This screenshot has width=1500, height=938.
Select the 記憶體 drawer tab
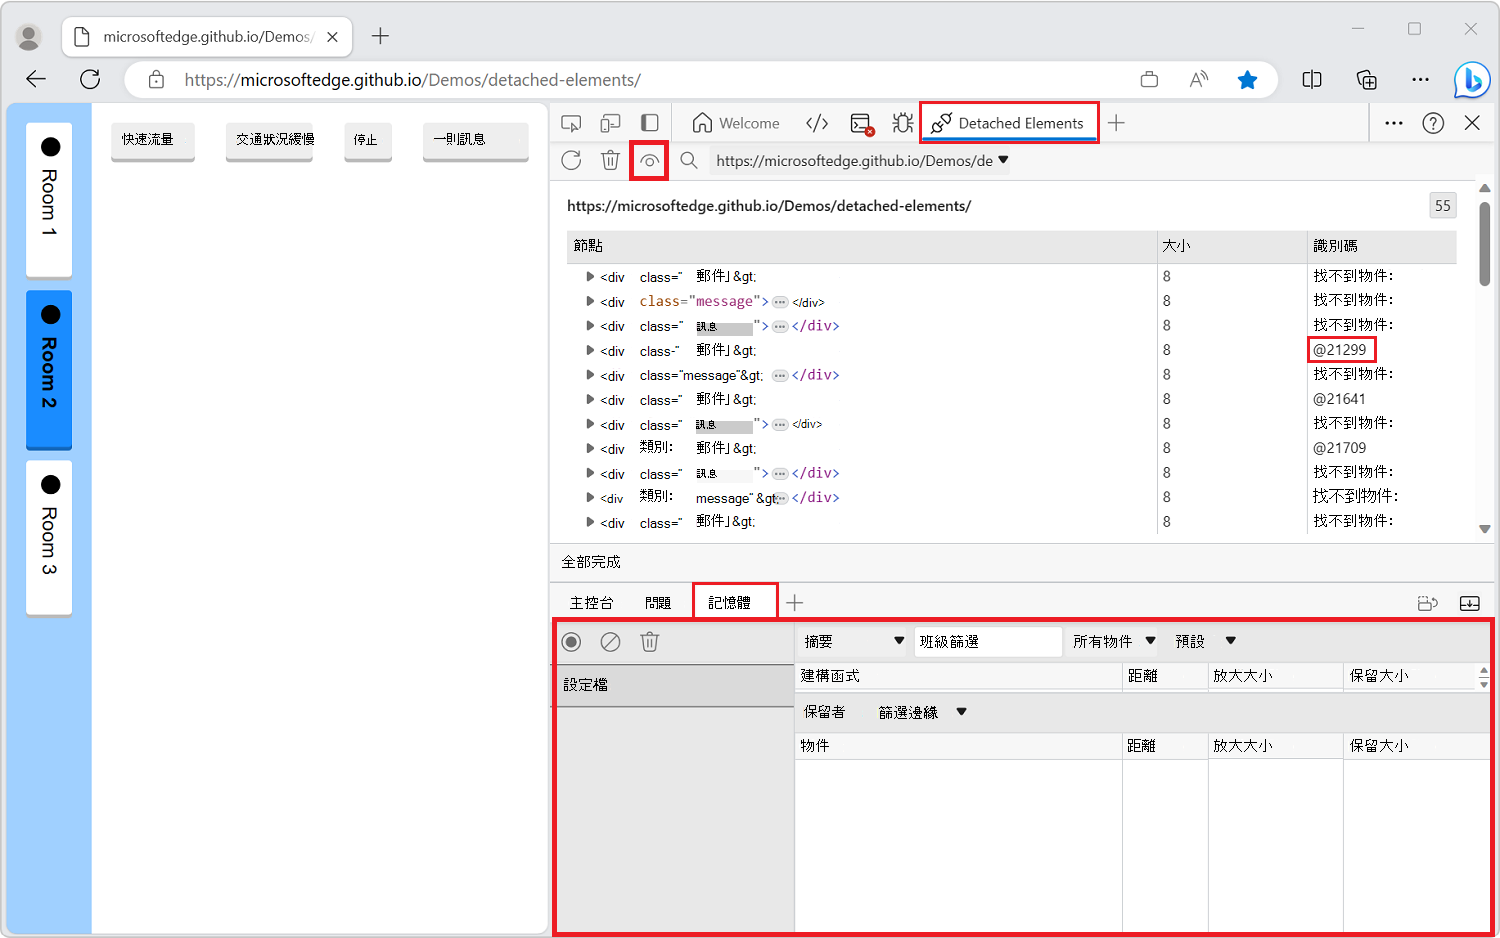[x=734, y=602]
